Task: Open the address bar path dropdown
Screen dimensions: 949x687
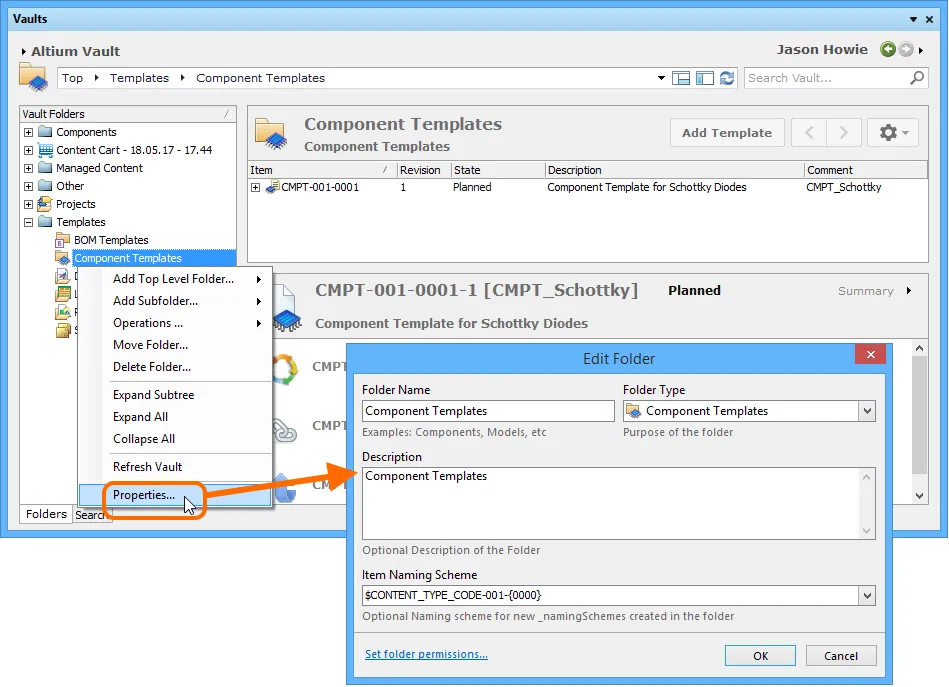Action: click(661, 78)
